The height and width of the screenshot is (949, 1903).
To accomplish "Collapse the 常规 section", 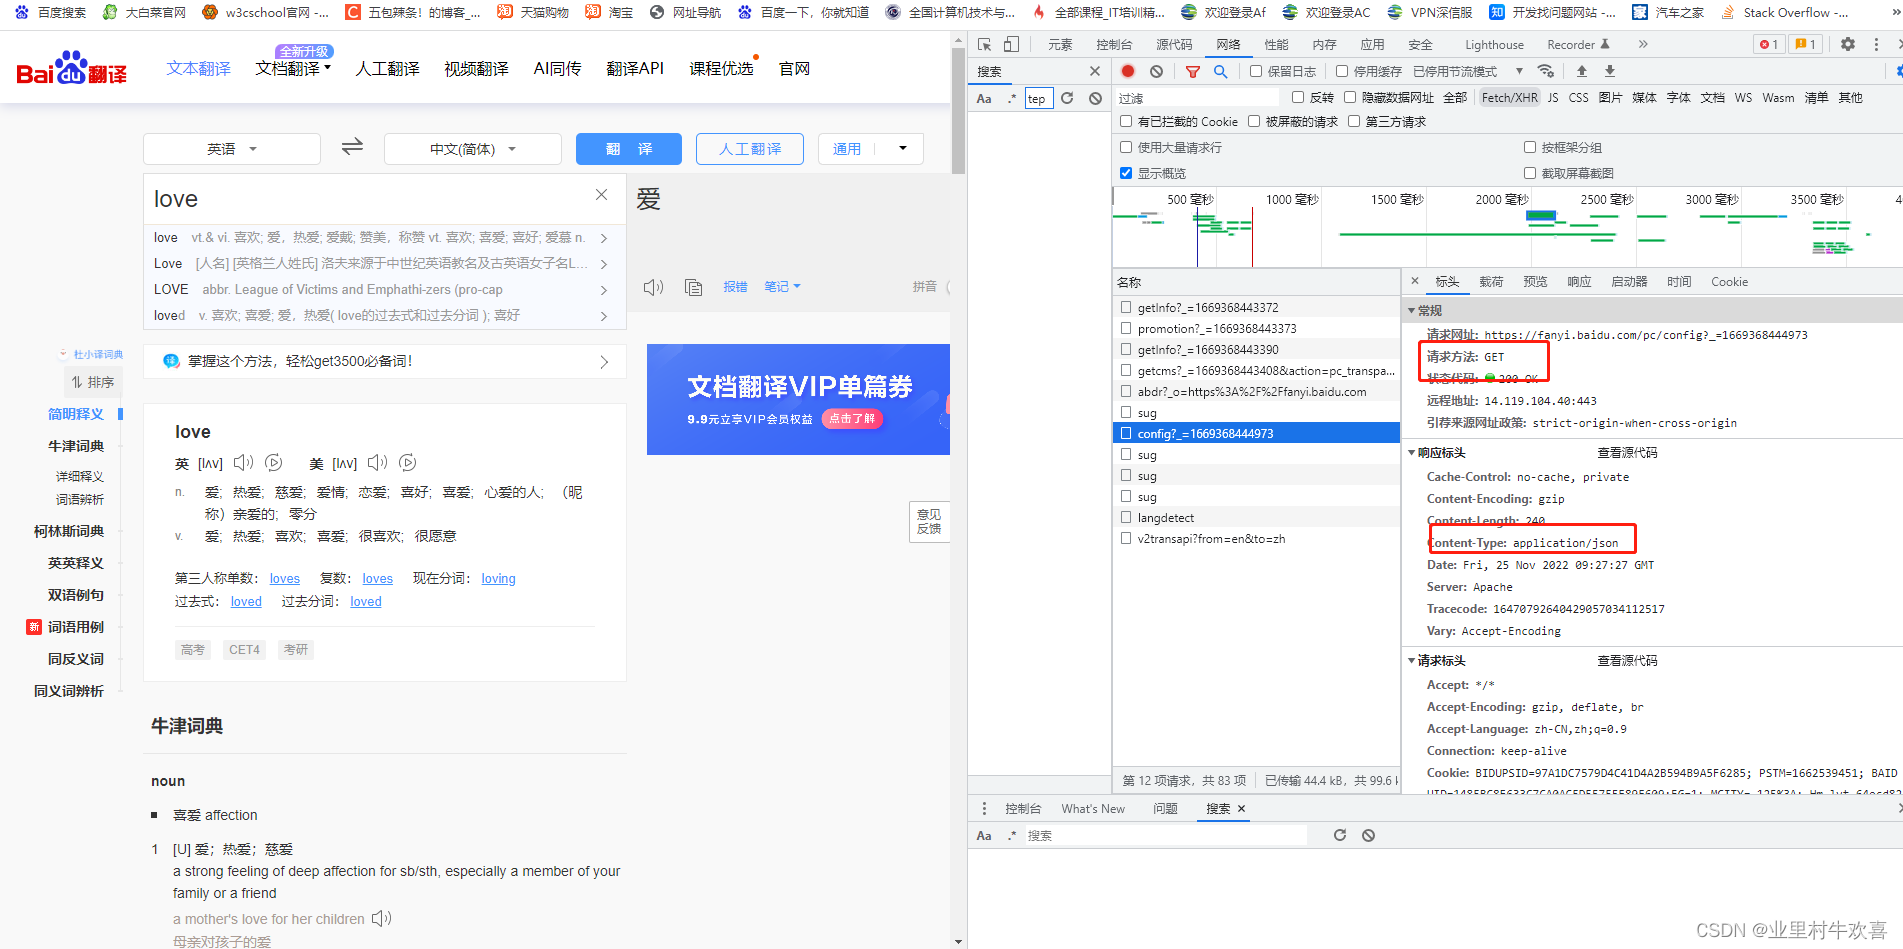I will coord(1412,310).
